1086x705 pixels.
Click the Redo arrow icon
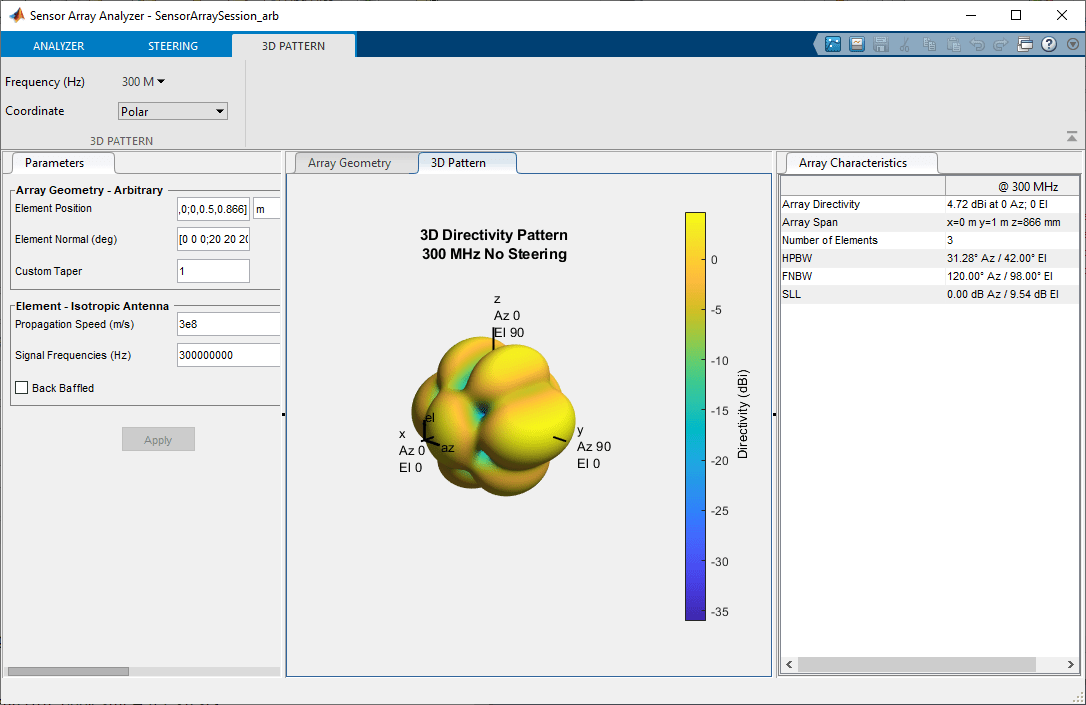[1001, 45]
